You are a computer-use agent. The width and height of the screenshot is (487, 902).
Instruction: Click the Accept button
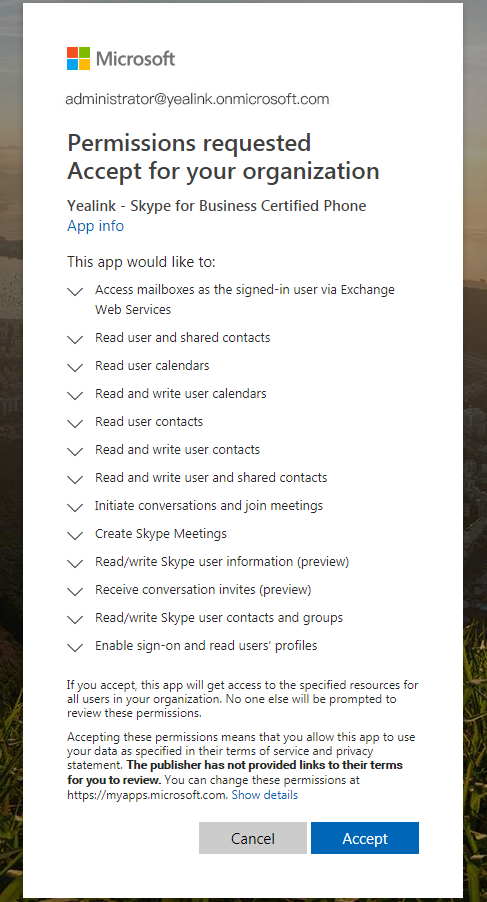pos(365,838)
